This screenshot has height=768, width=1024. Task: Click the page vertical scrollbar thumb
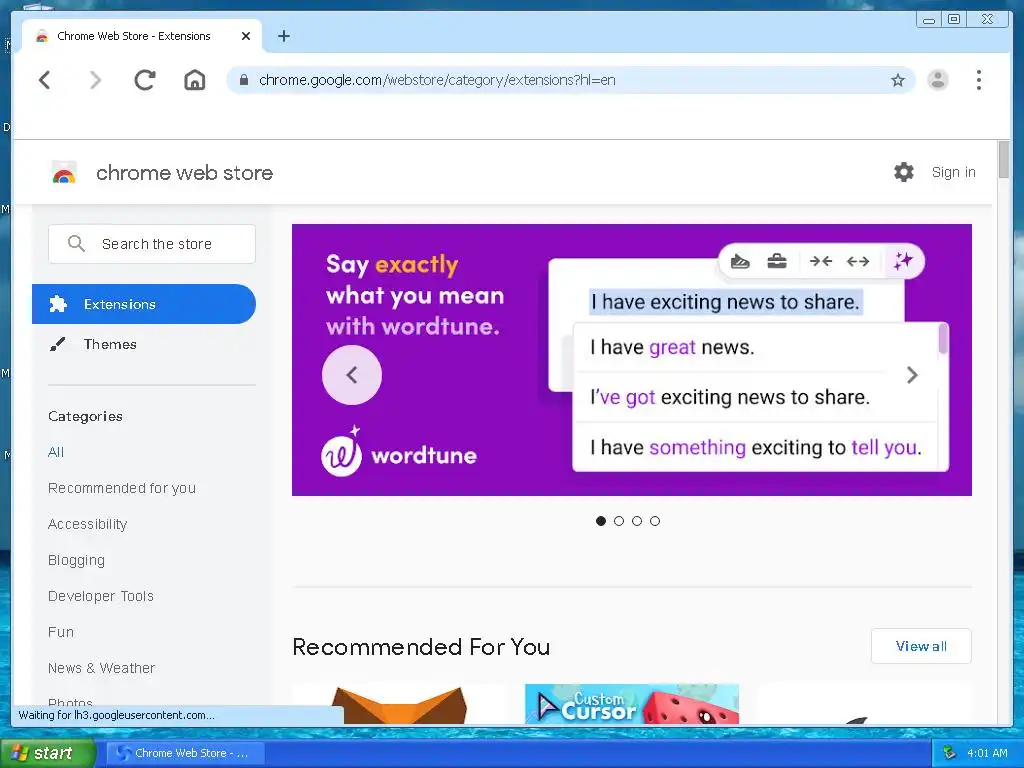1004,159
